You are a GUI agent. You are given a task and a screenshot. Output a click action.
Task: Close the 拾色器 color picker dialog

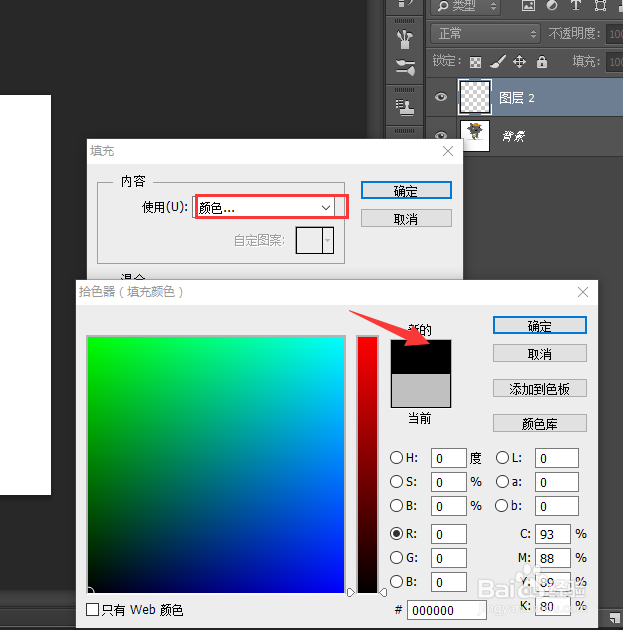(583, 292)
